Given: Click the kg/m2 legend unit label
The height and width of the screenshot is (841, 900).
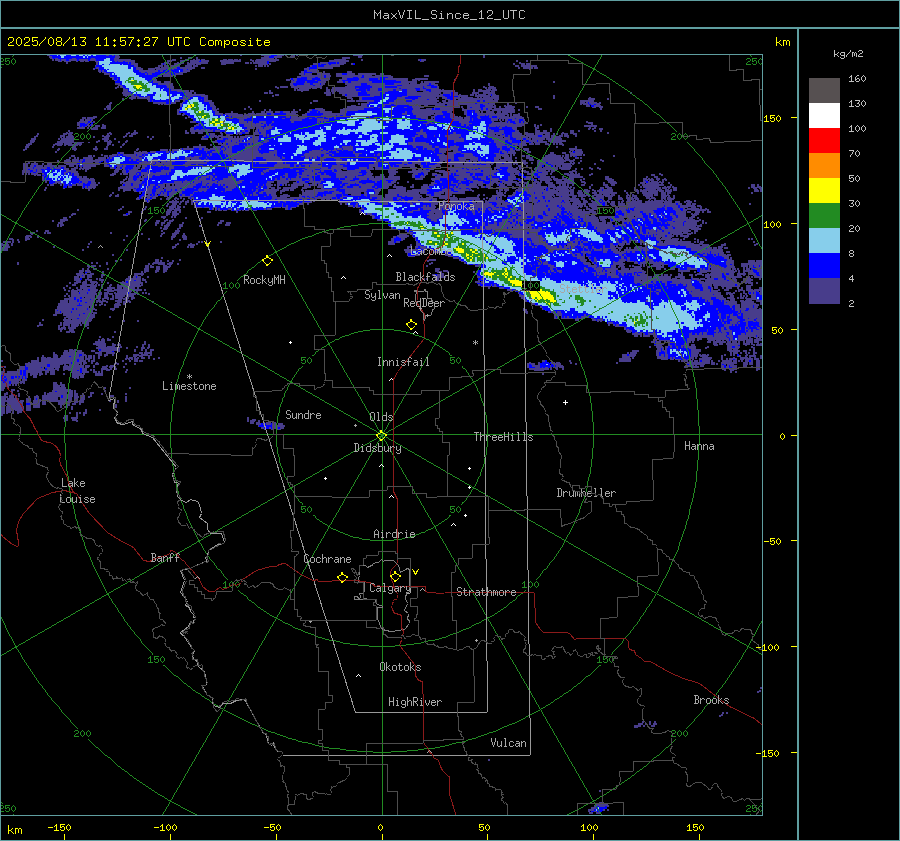Looking at the screenshot, I should tap(848, 54).
